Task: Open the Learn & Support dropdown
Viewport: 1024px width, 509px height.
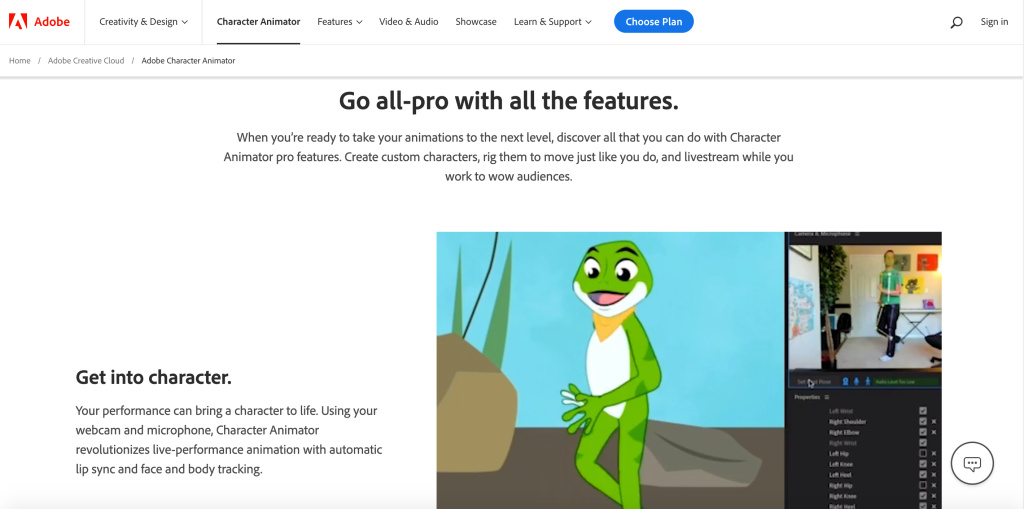Action: tap(552, 22)
